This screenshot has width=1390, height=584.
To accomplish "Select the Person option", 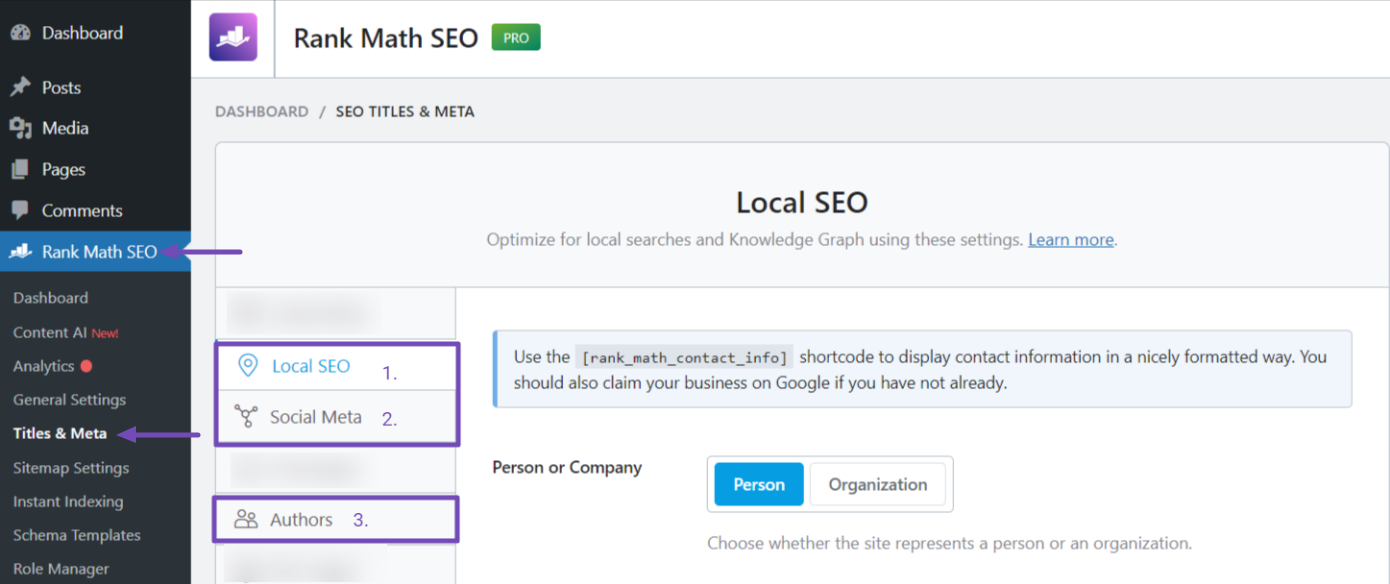I will 759,484.
